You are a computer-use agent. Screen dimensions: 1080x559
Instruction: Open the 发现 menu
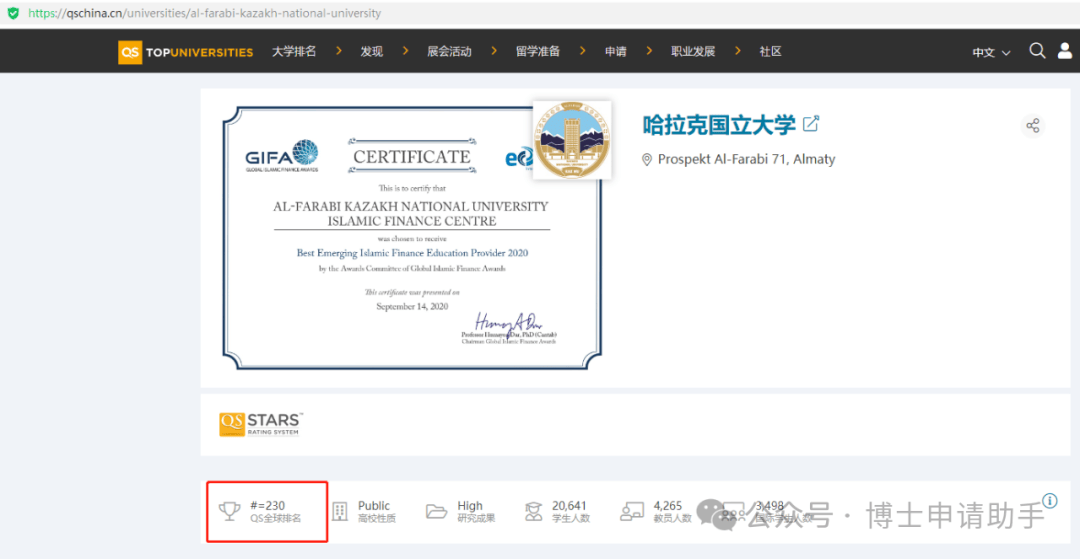tap(372, 52)
